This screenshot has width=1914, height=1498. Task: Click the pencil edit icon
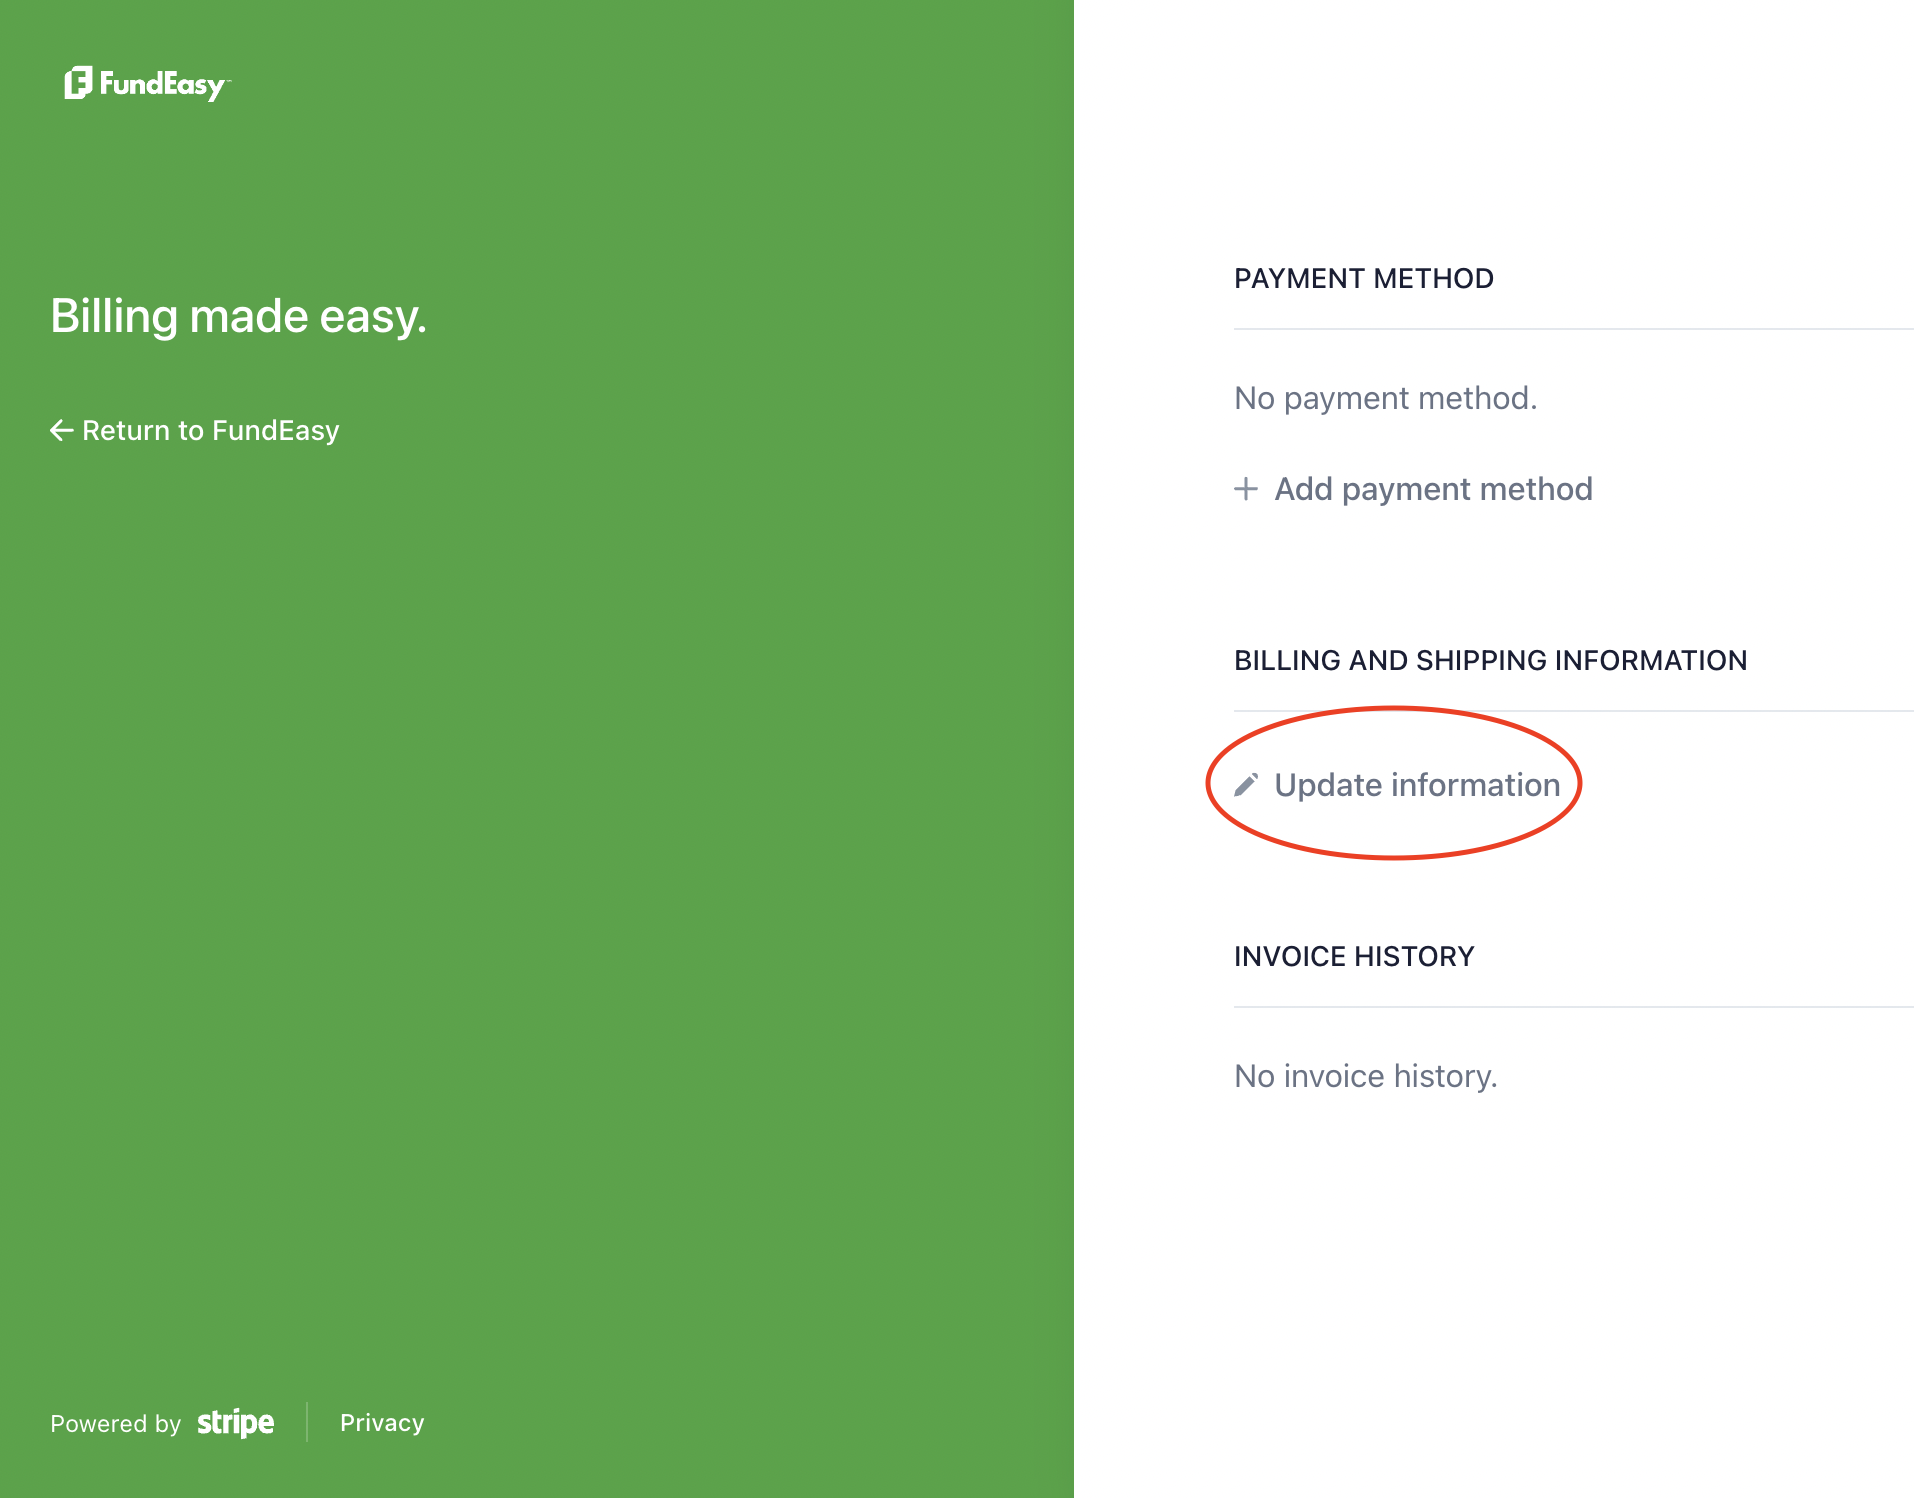click(1246, 785)
